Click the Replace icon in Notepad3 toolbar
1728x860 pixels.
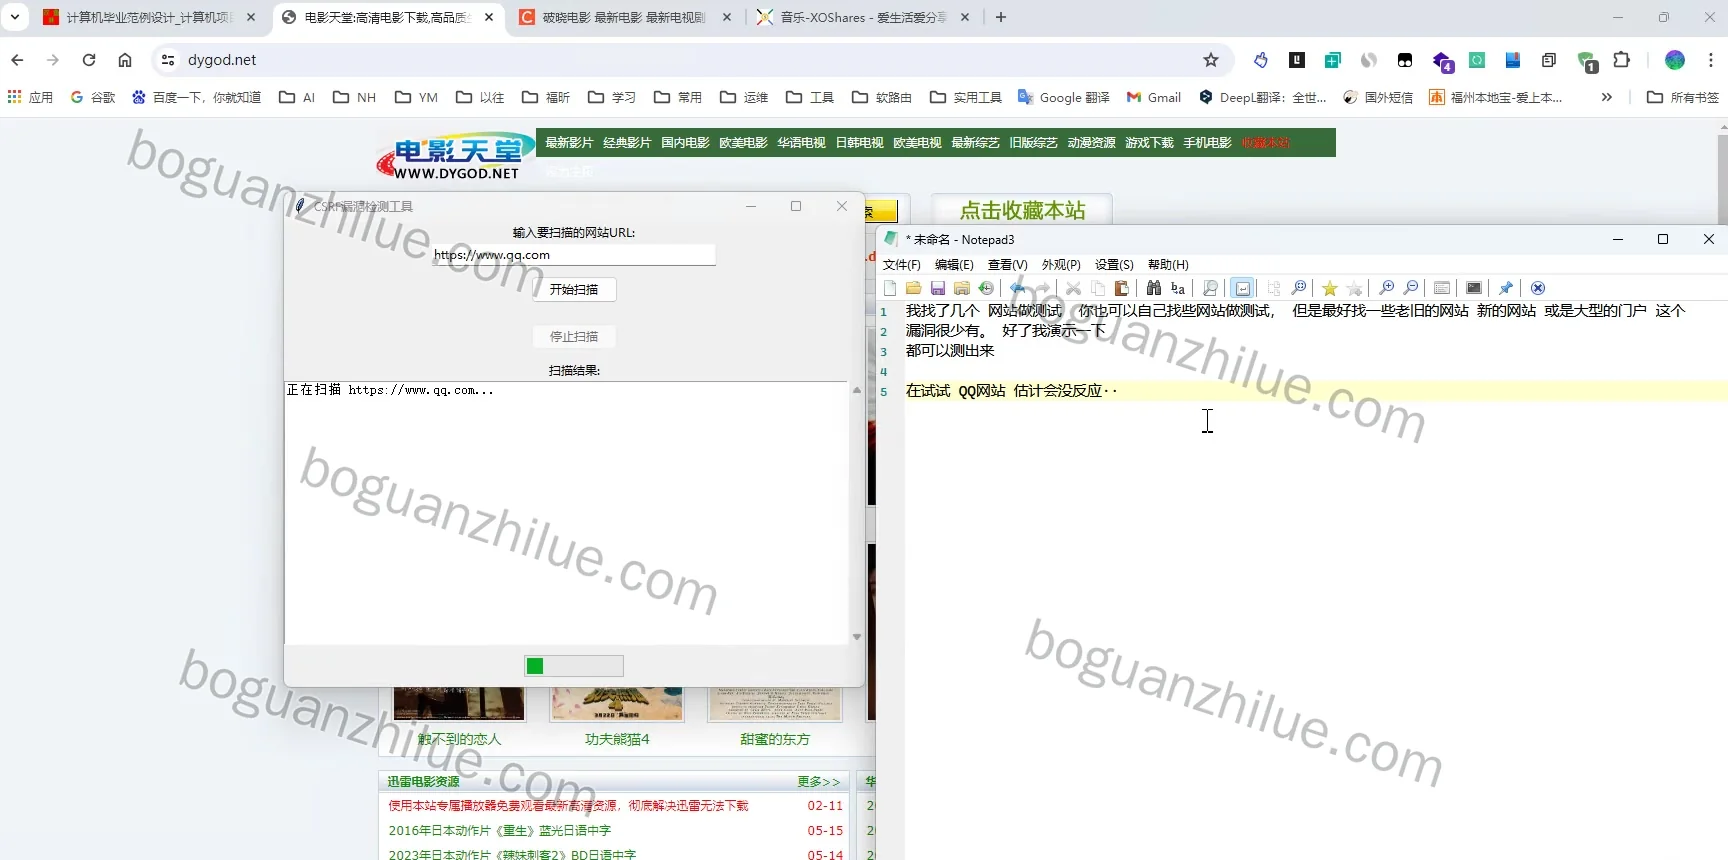coord(1178,288)
